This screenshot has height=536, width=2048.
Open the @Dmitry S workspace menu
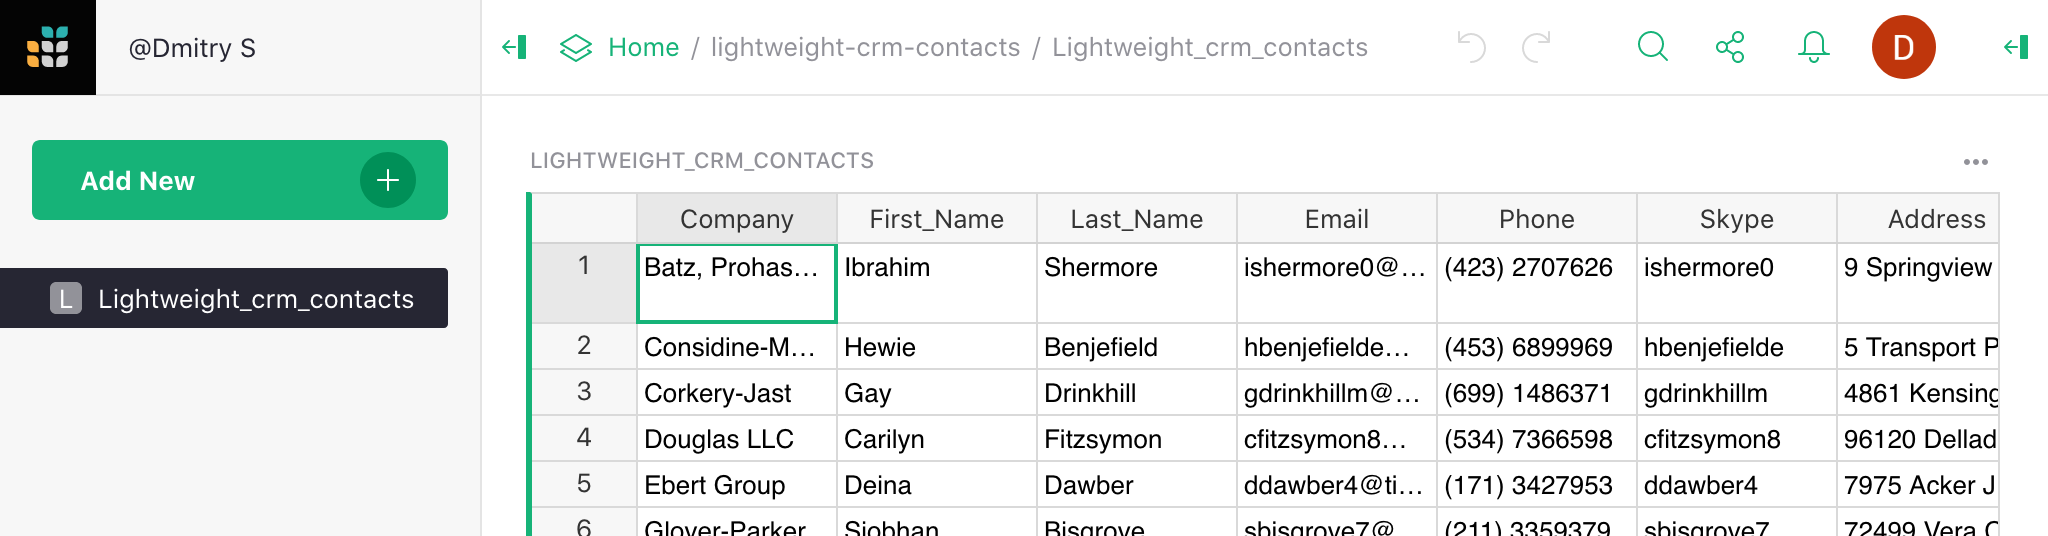[x=192, y=48]
